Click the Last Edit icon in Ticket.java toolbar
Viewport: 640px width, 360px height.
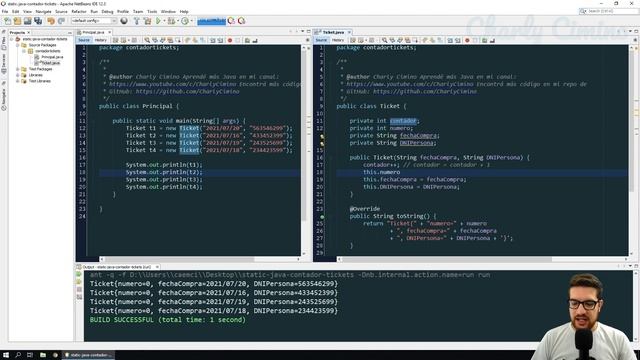[x=353, y=40]
